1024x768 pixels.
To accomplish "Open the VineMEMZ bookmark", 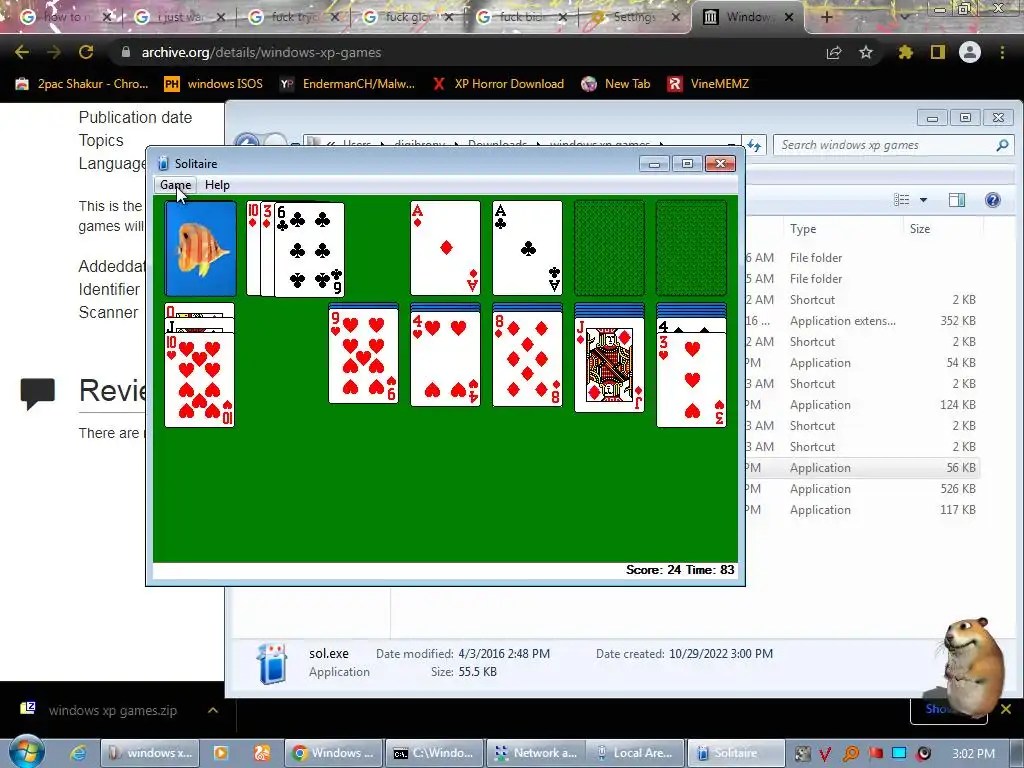I will tap(708, 84).
